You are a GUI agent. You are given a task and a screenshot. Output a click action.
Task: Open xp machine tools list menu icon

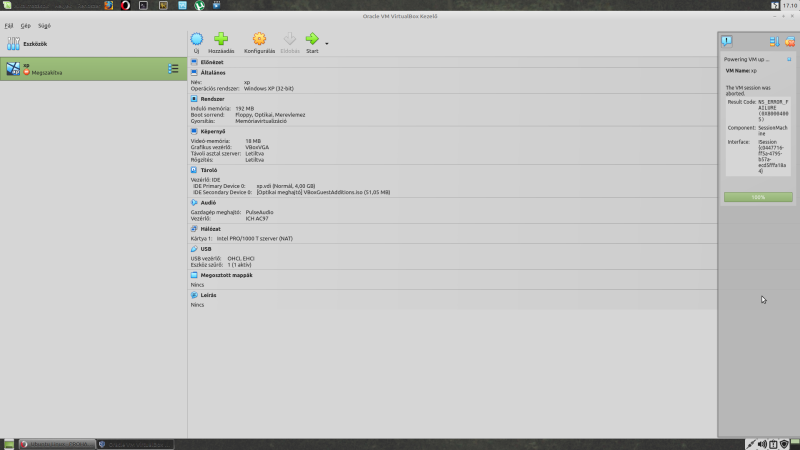coord(173,69)
